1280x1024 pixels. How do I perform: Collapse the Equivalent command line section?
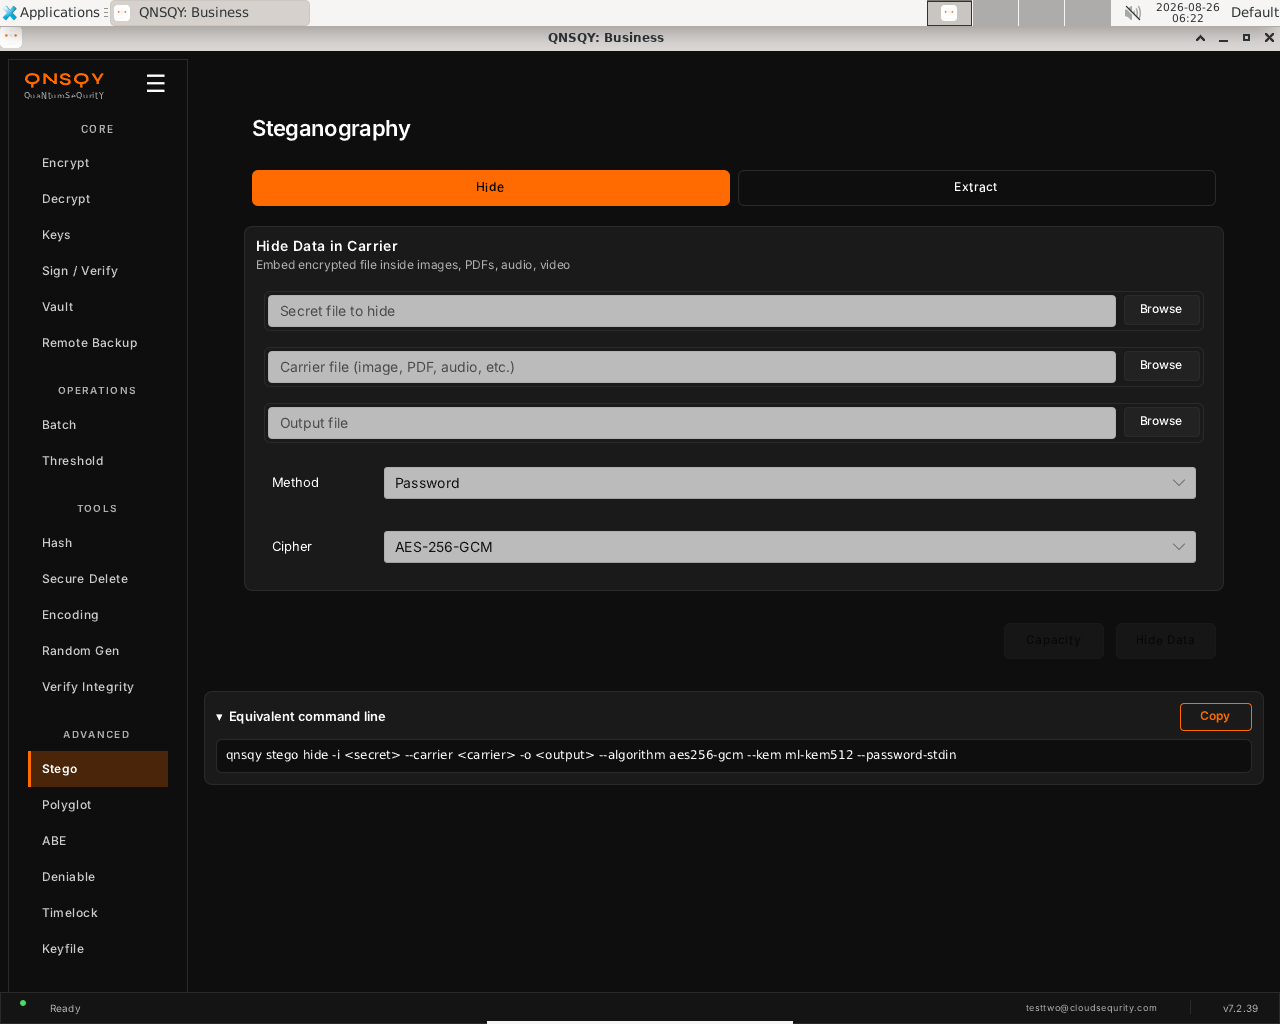click(x=301, y=717)
